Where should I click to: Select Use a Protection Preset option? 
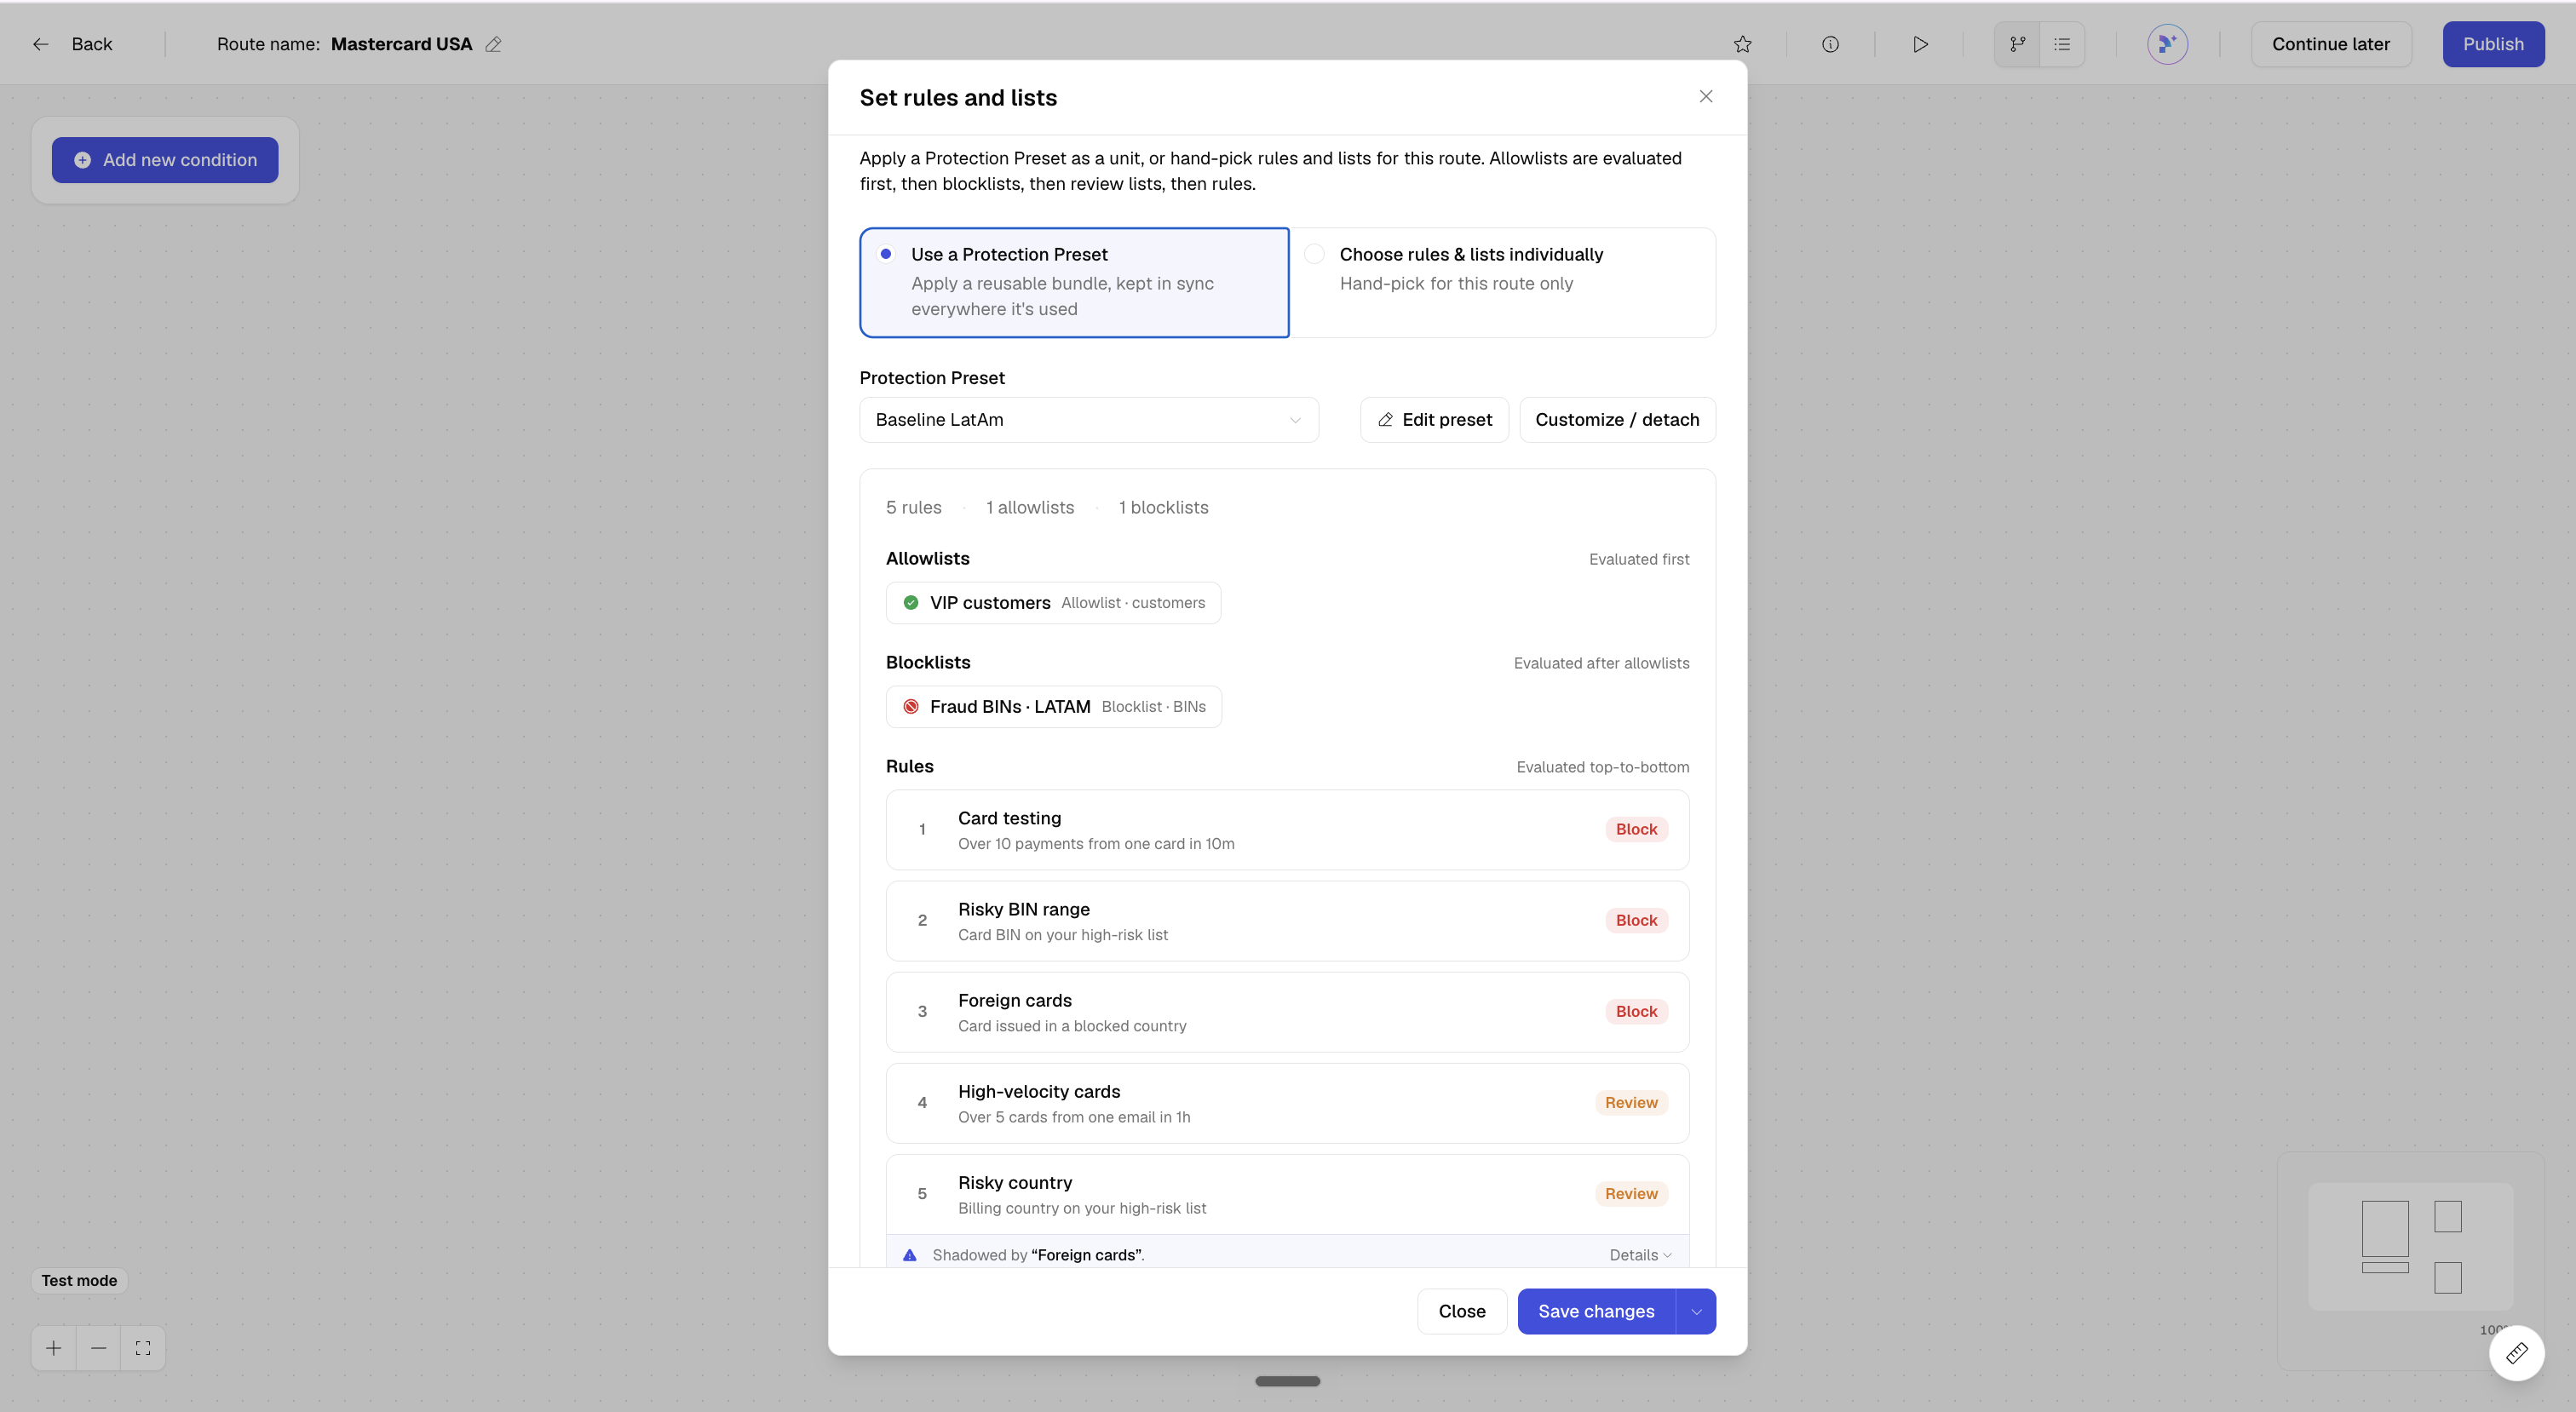1074,282
